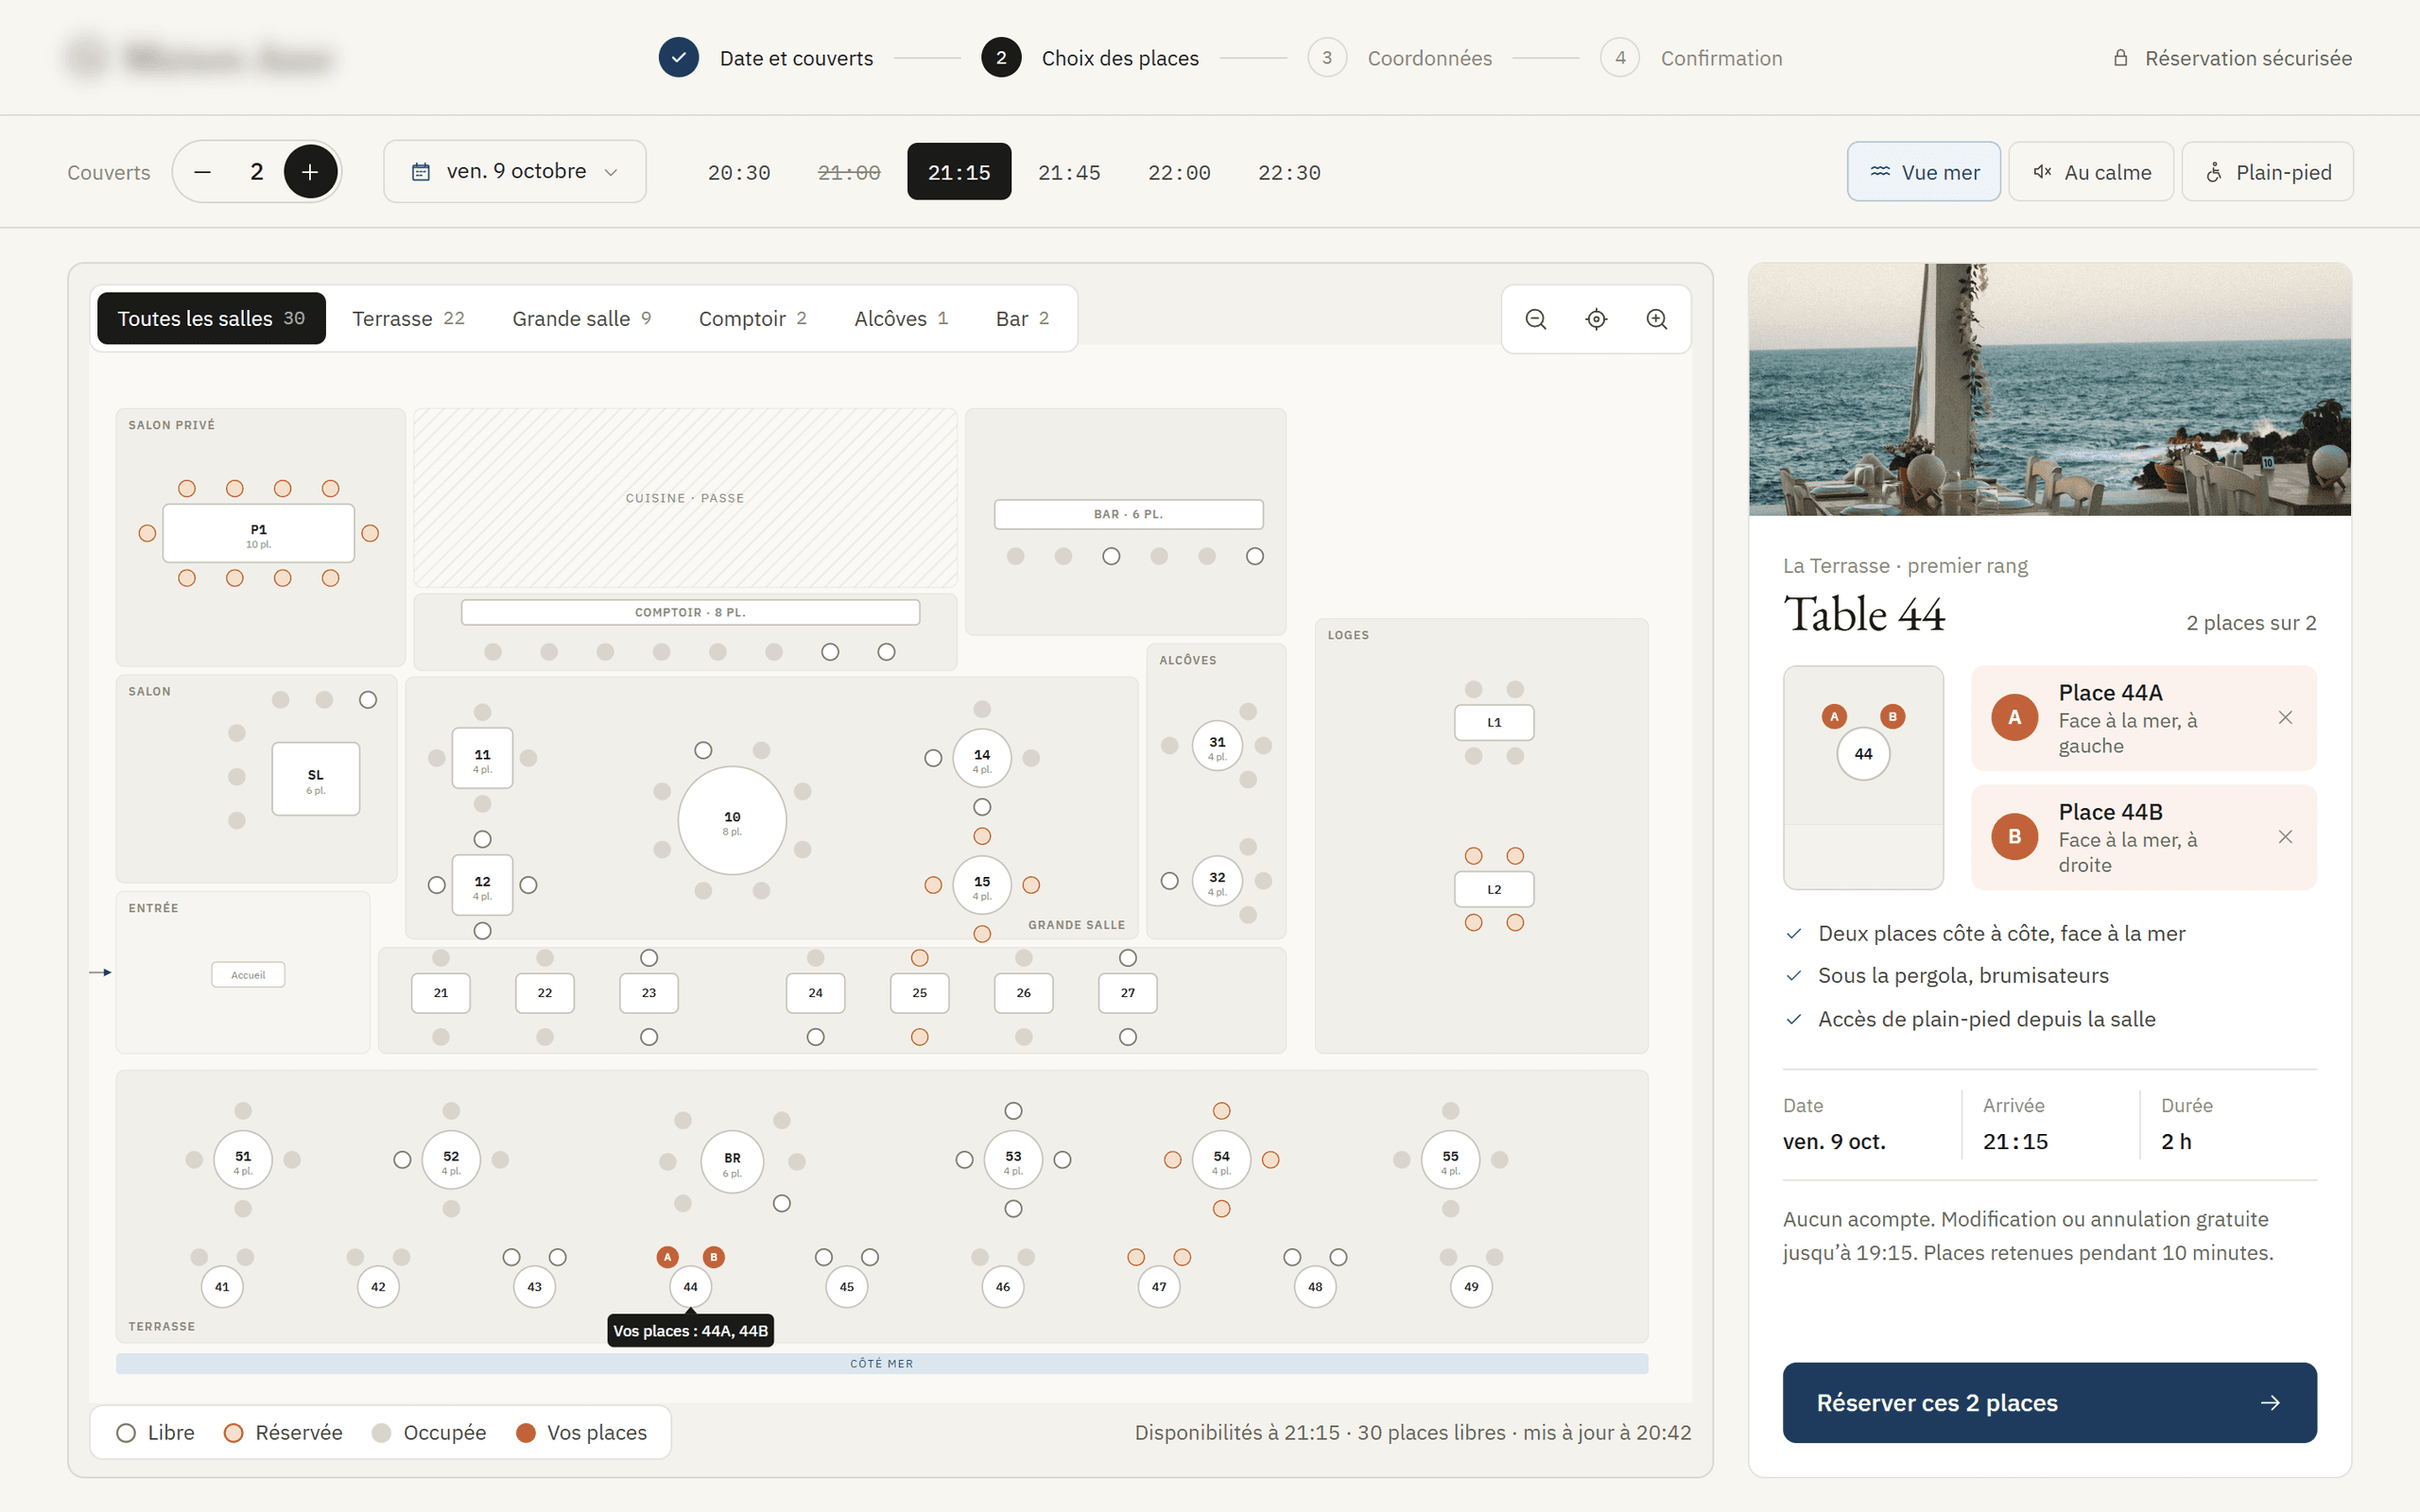Recenter the floor plan view
This screenshot has height=1512, width=2420.
point(1596,319)
